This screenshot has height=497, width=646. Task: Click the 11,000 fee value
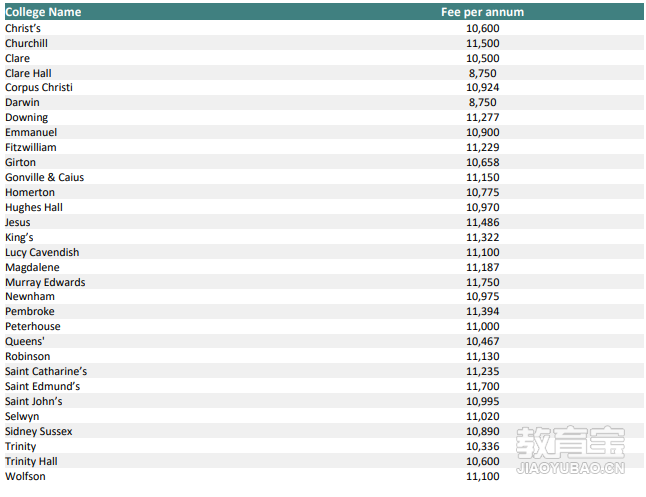pos(482,326)
